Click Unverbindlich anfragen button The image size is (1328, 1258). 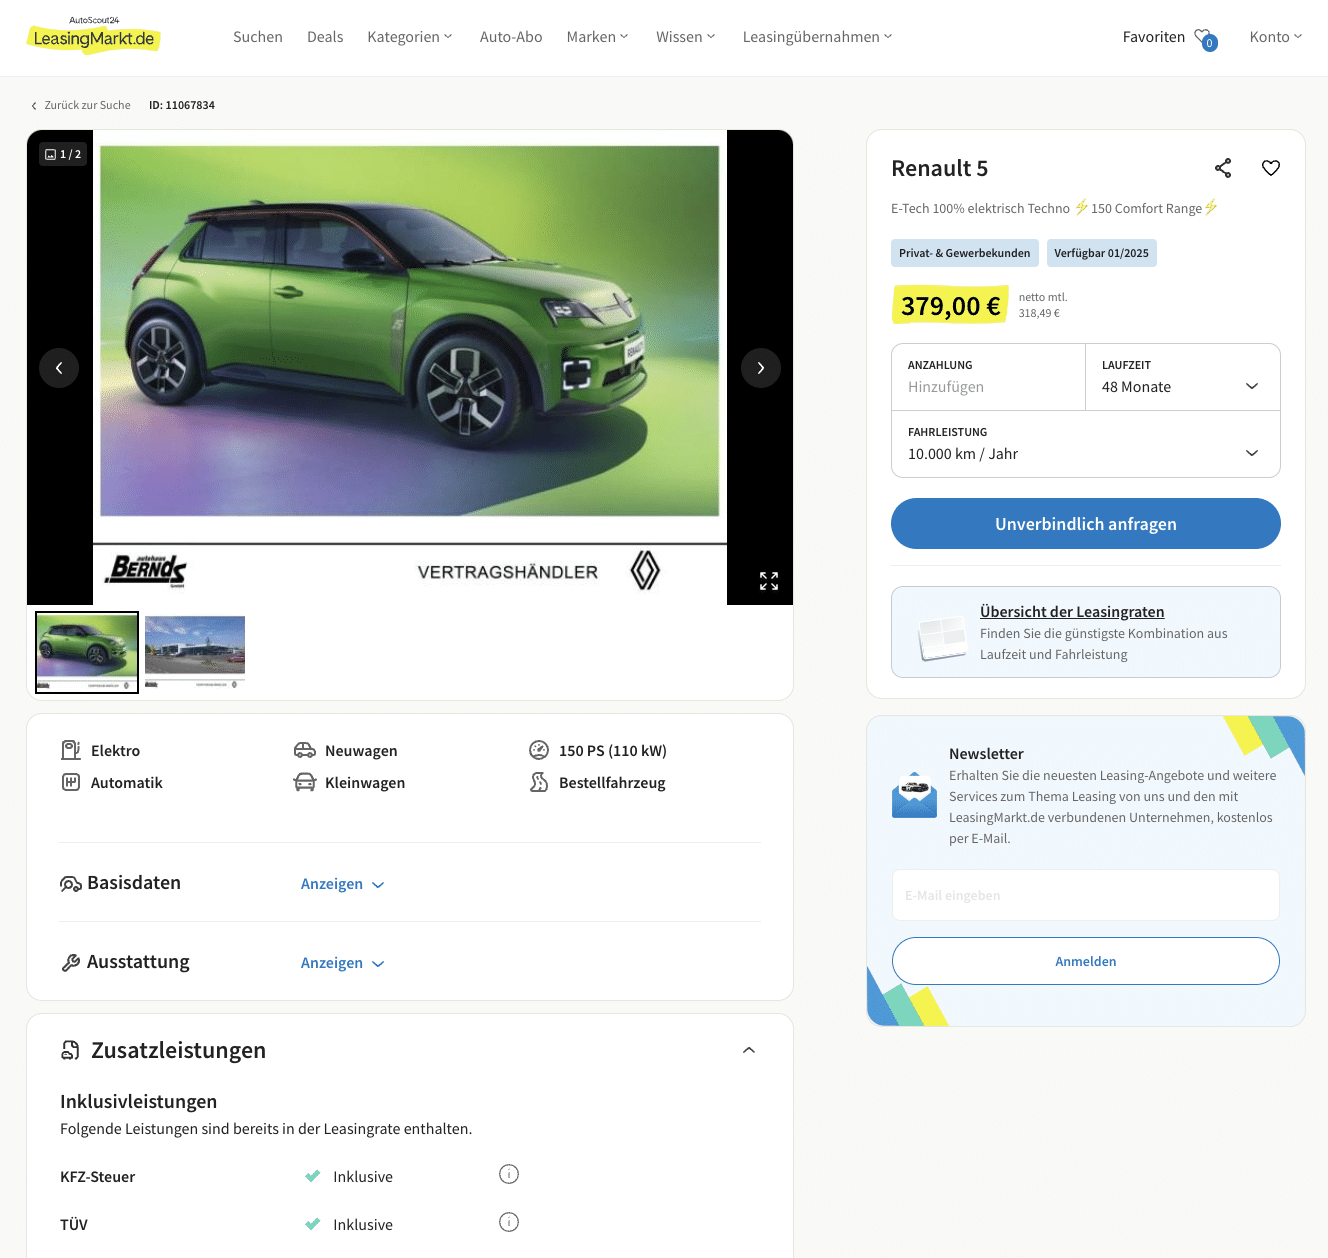click(1086, 524)
